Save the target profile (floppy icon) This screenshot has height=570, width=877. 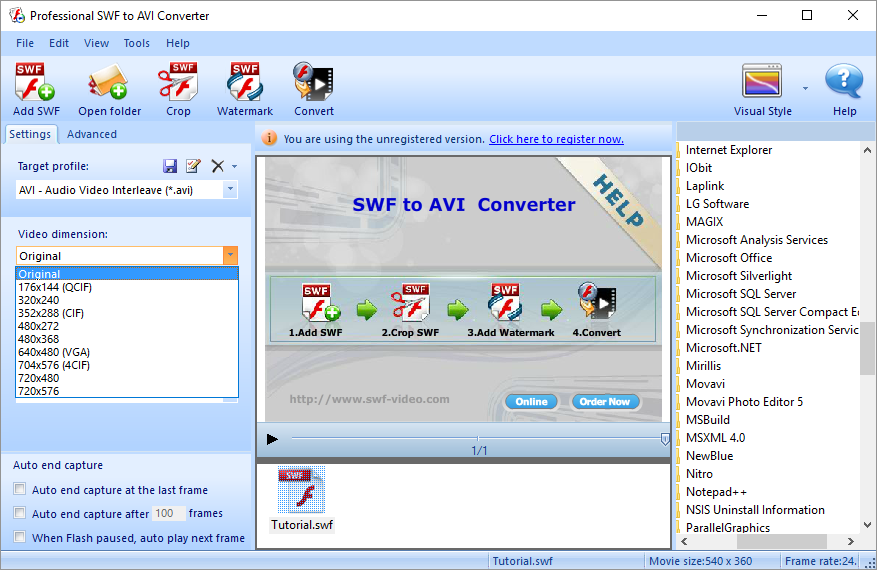pos(170,166)
